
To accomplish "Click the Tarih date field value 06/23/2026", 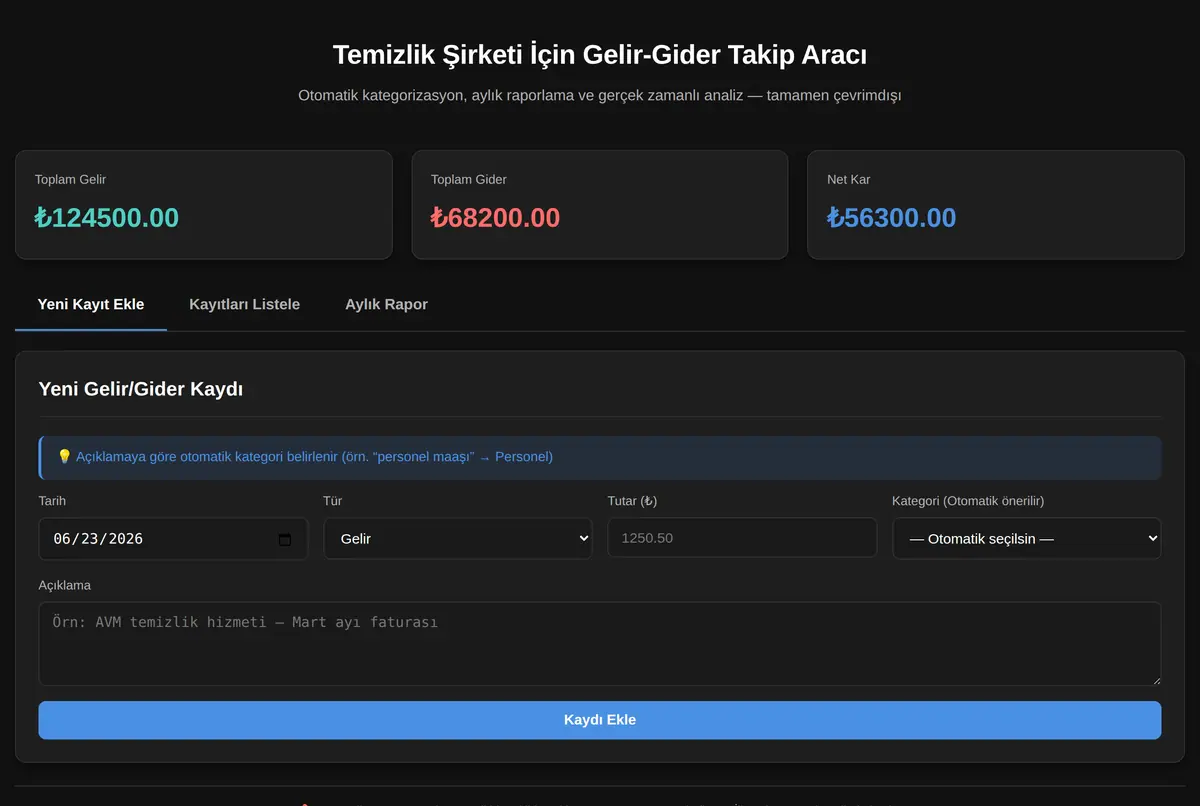I will tap(98, 539).
